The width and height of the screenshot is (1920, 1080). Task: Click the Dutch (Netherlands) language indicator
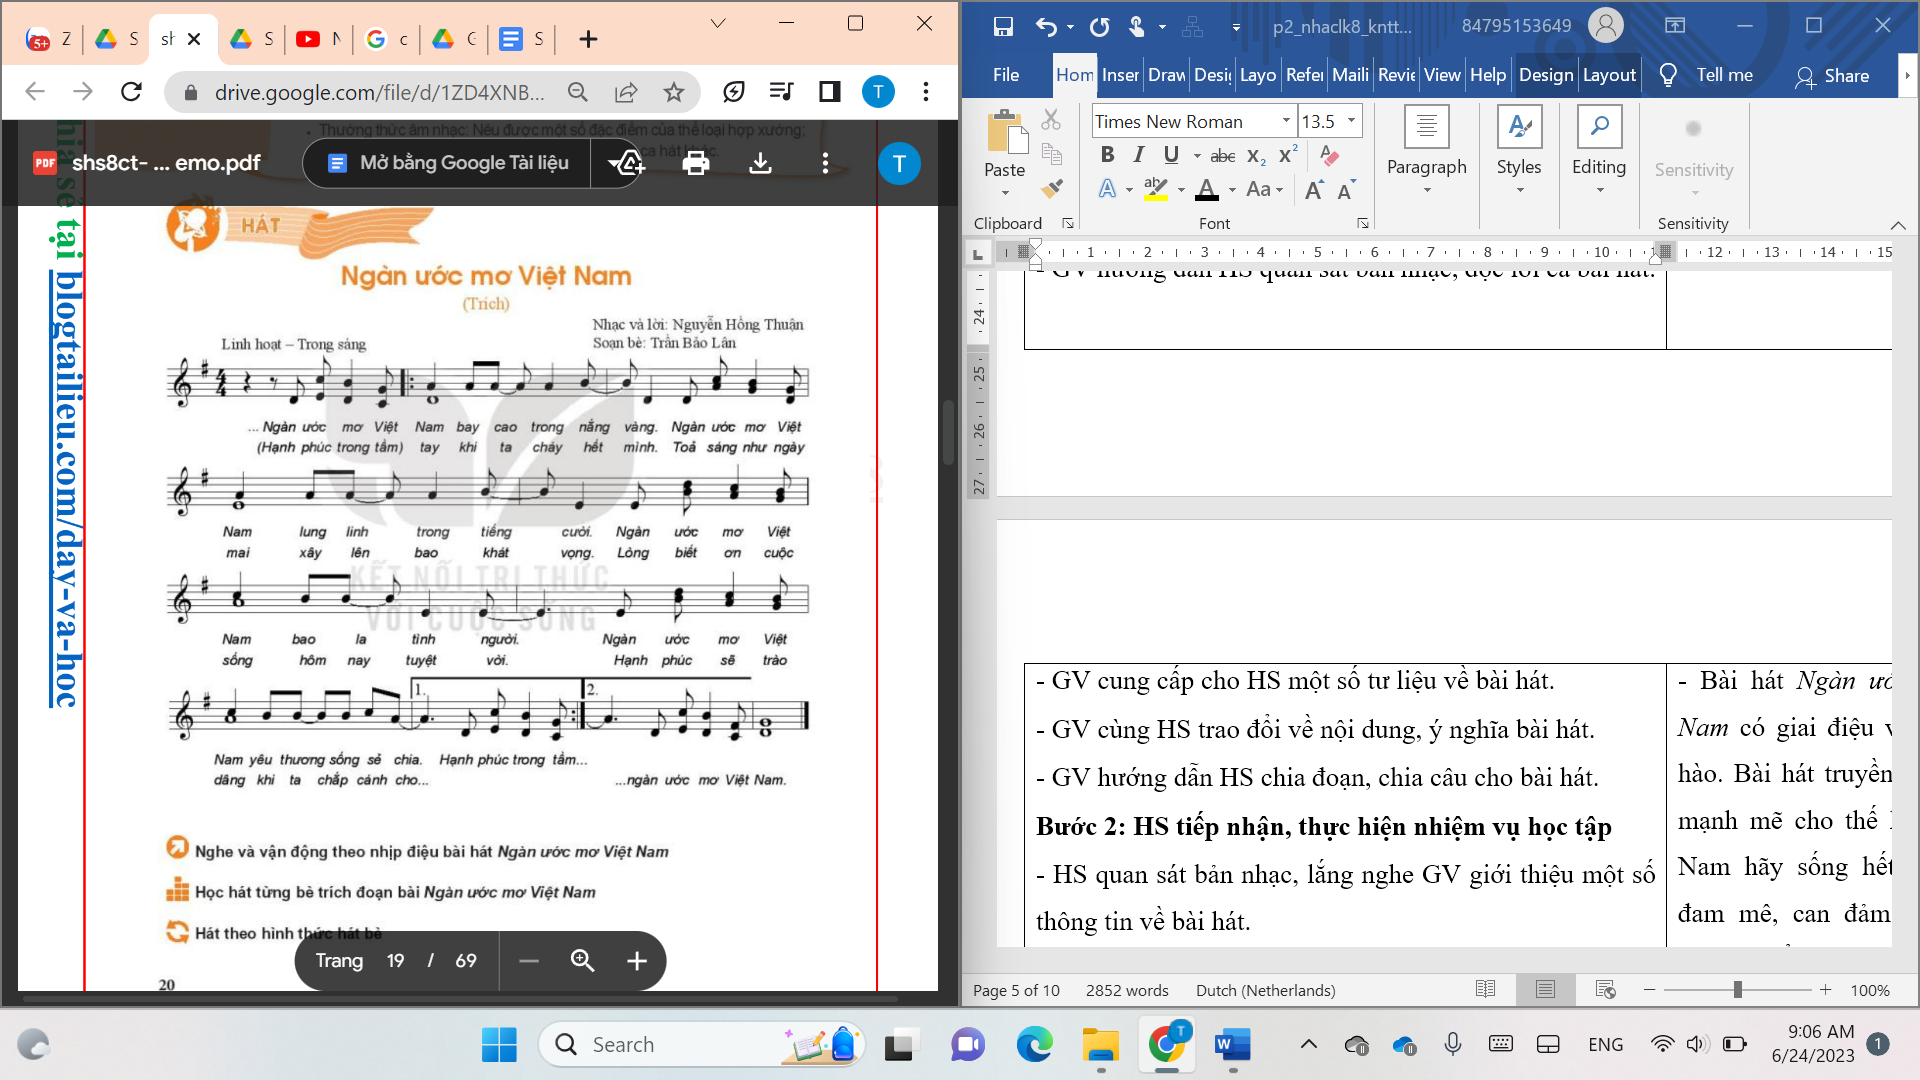tap(1265, 990)
